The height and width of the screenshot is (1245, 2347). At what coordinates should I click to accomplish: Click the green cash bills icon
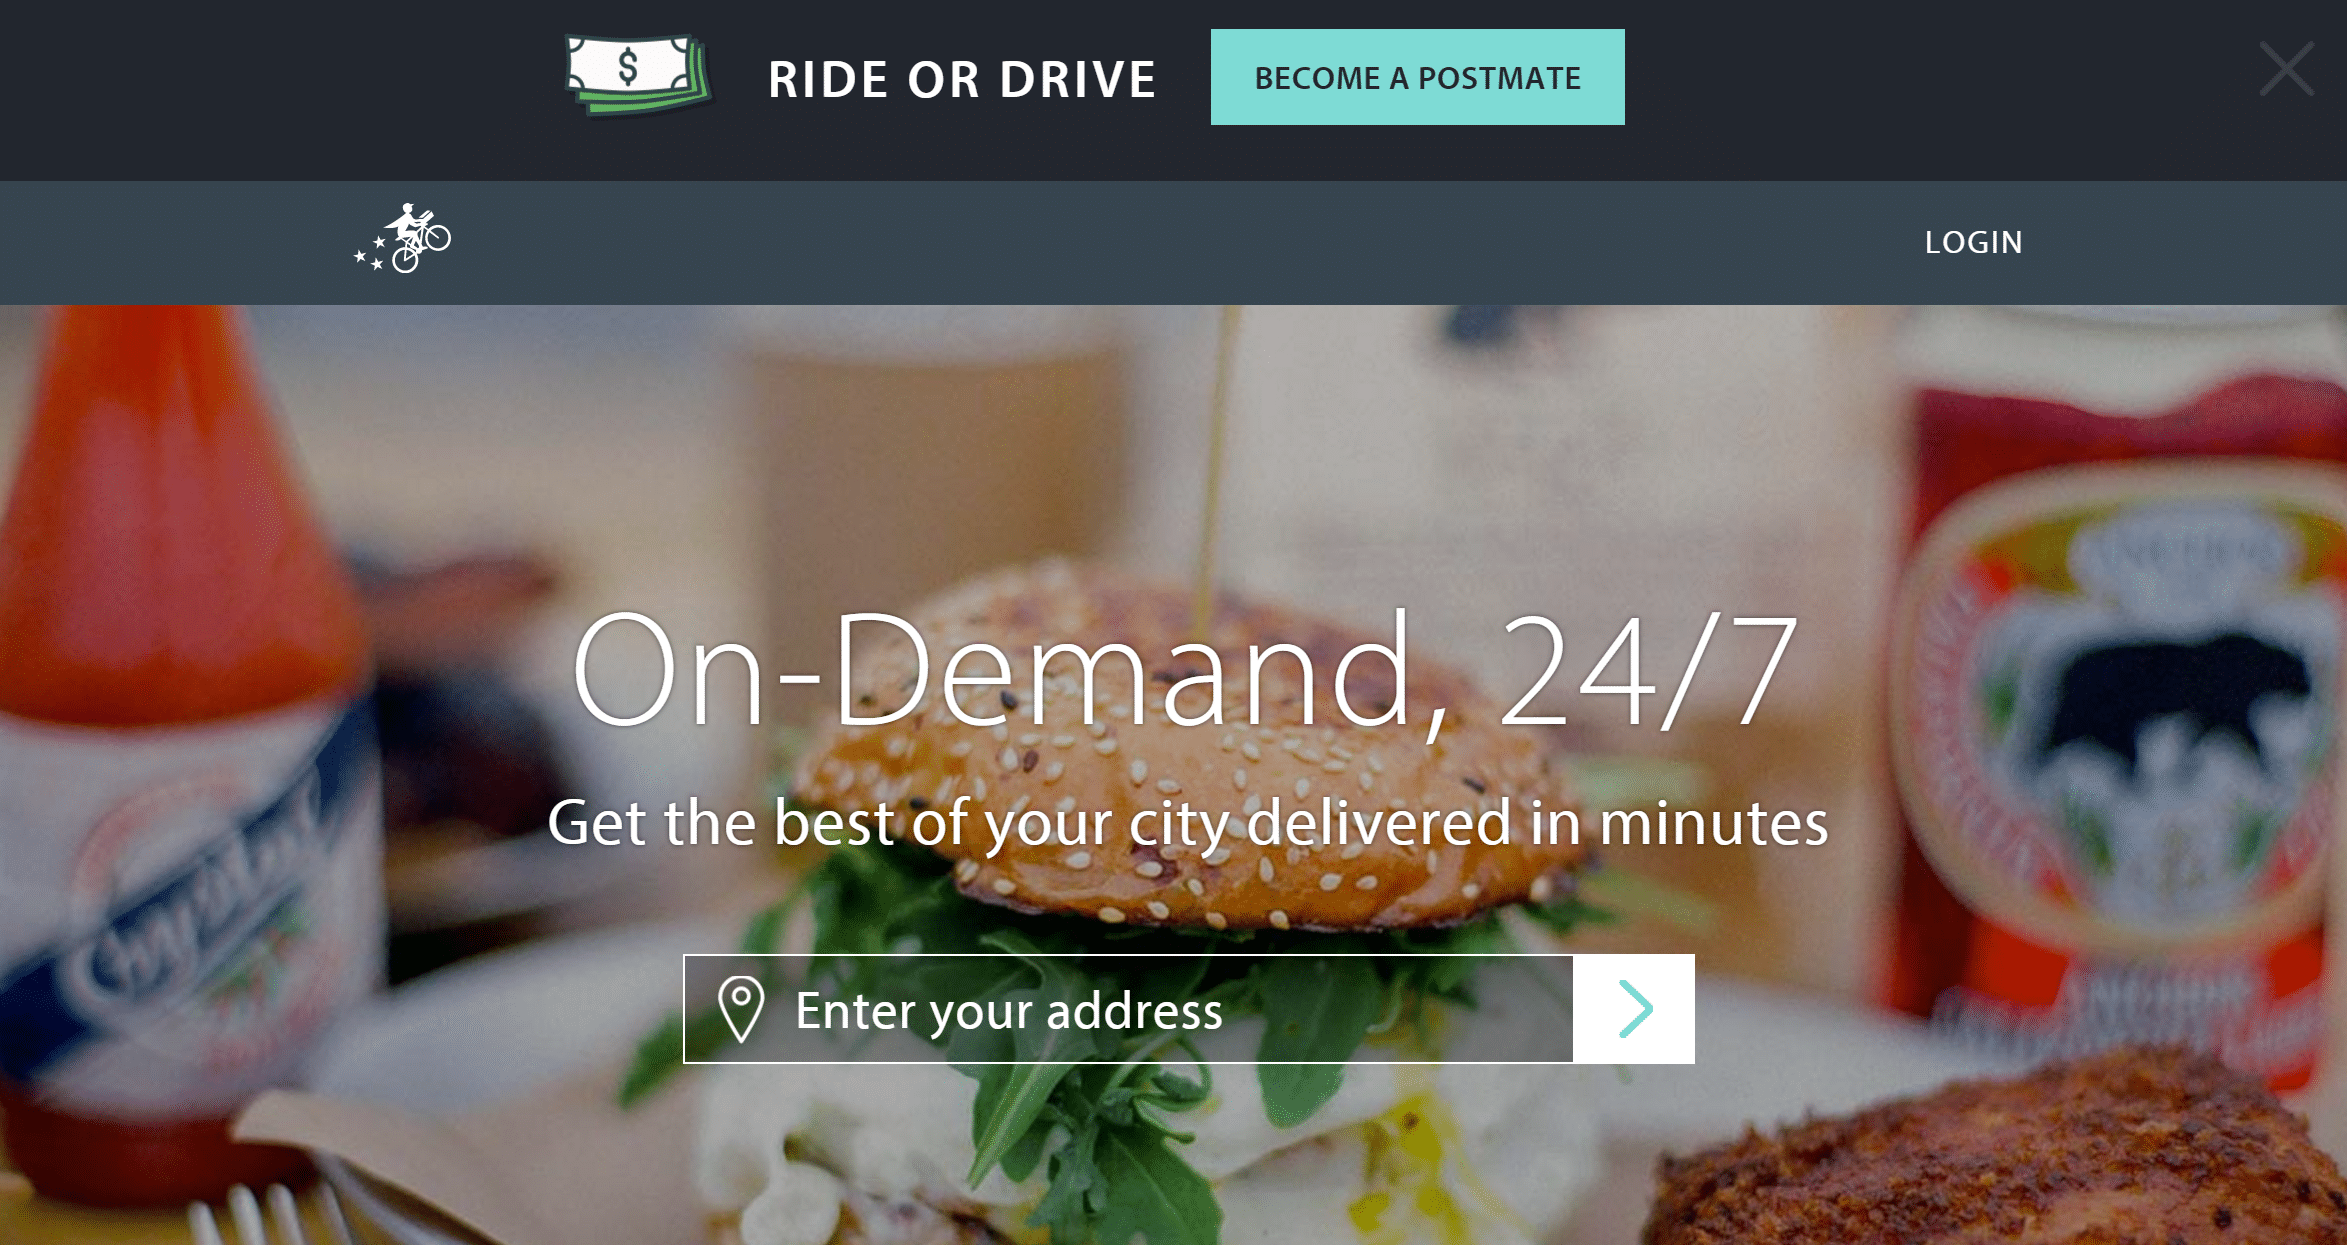638,76
